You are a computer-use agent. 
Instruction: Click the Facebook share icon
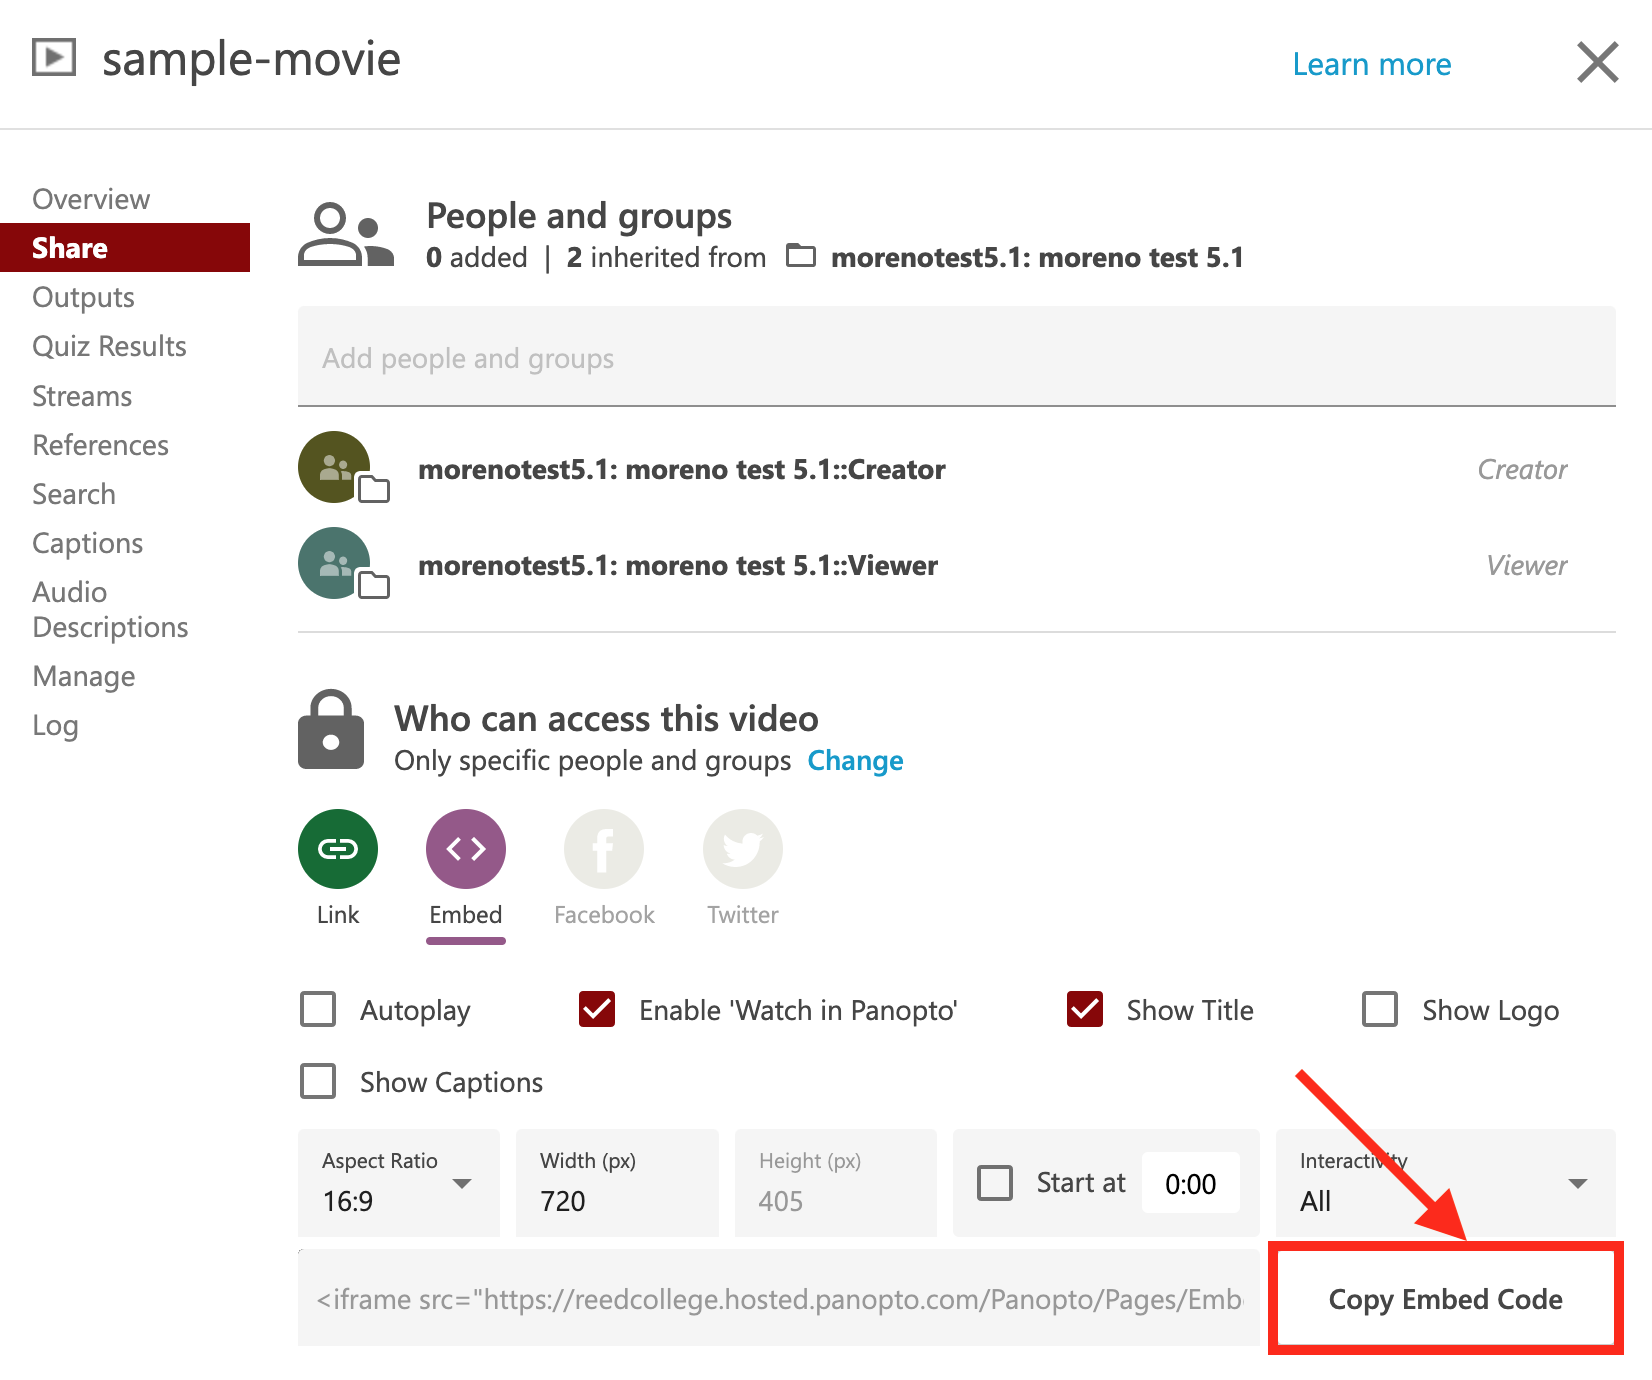coord(604,849)
